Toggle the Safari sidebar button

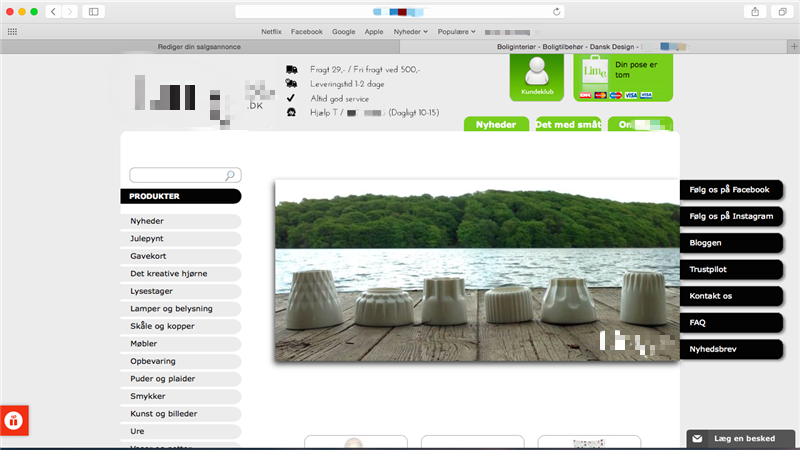[x=94, y=11]
